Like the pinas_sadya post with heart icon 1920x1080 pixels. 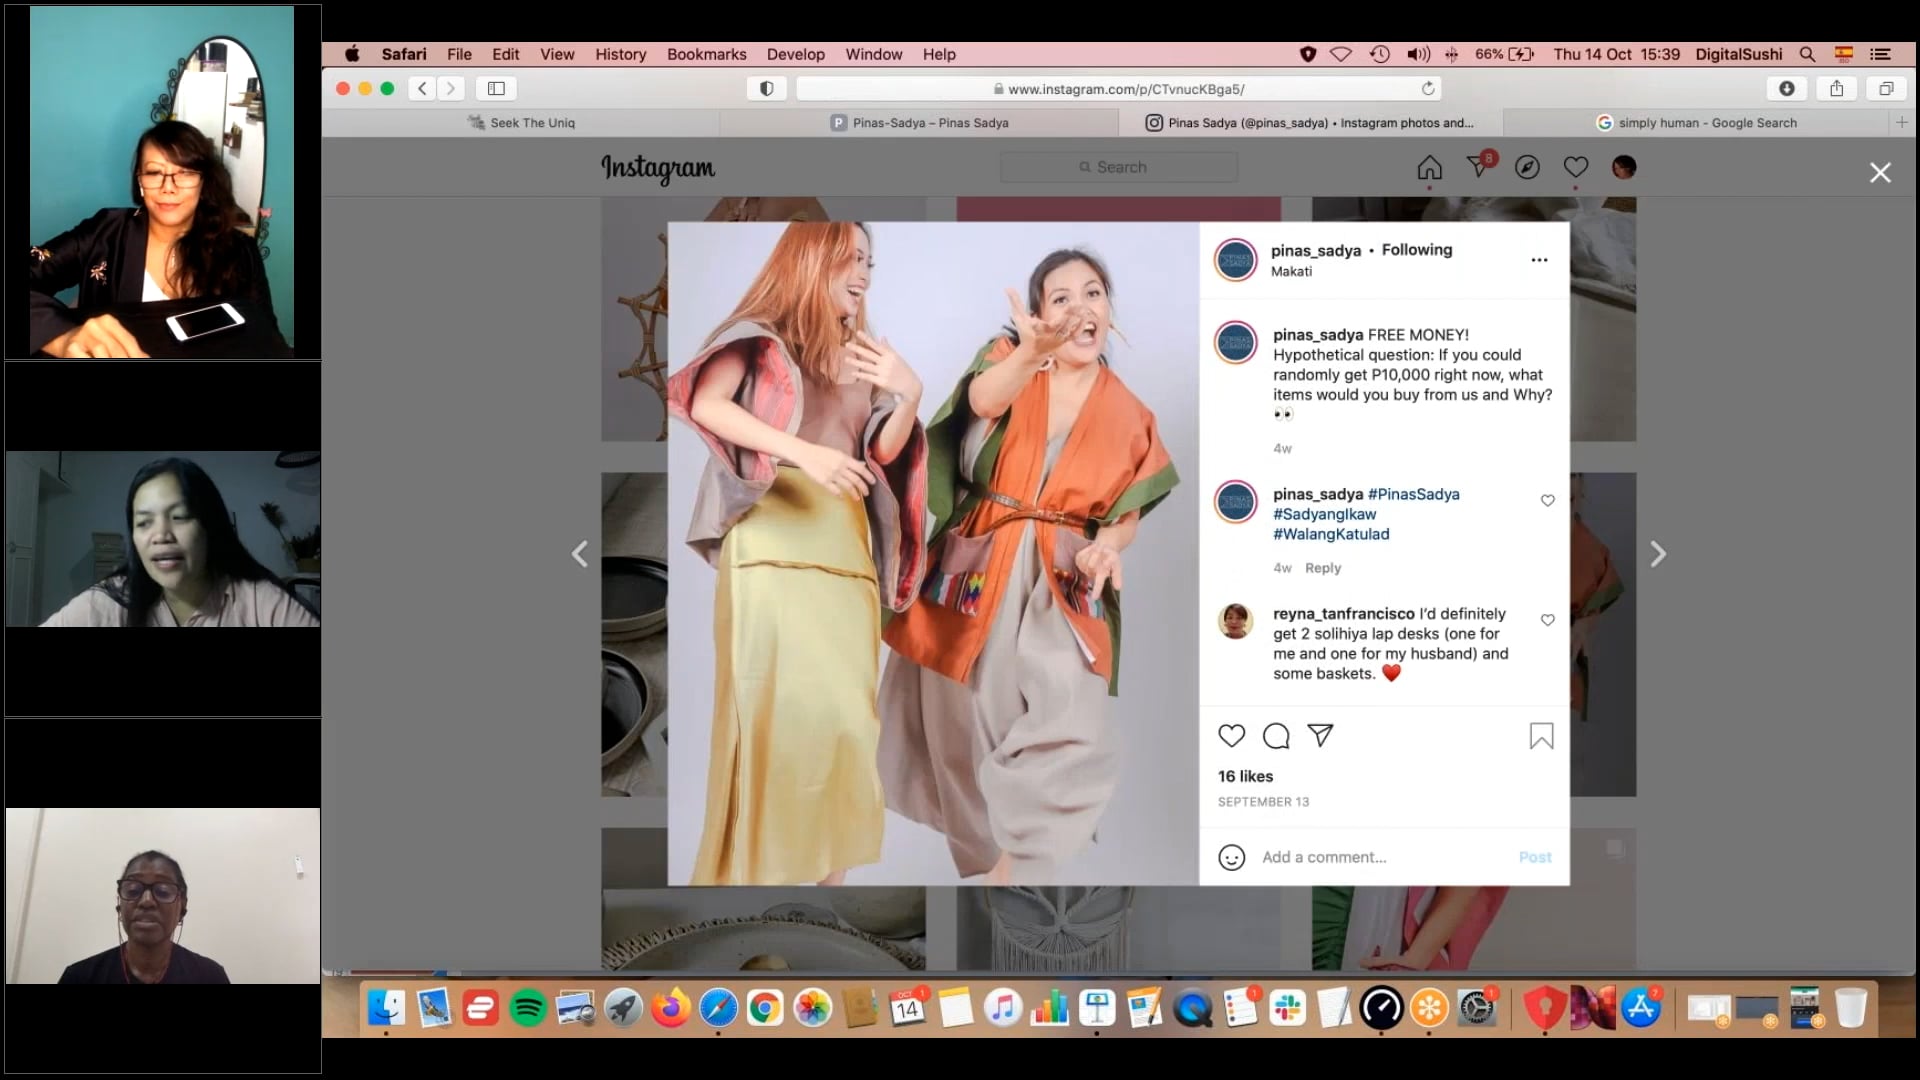tap(1231, 736)
